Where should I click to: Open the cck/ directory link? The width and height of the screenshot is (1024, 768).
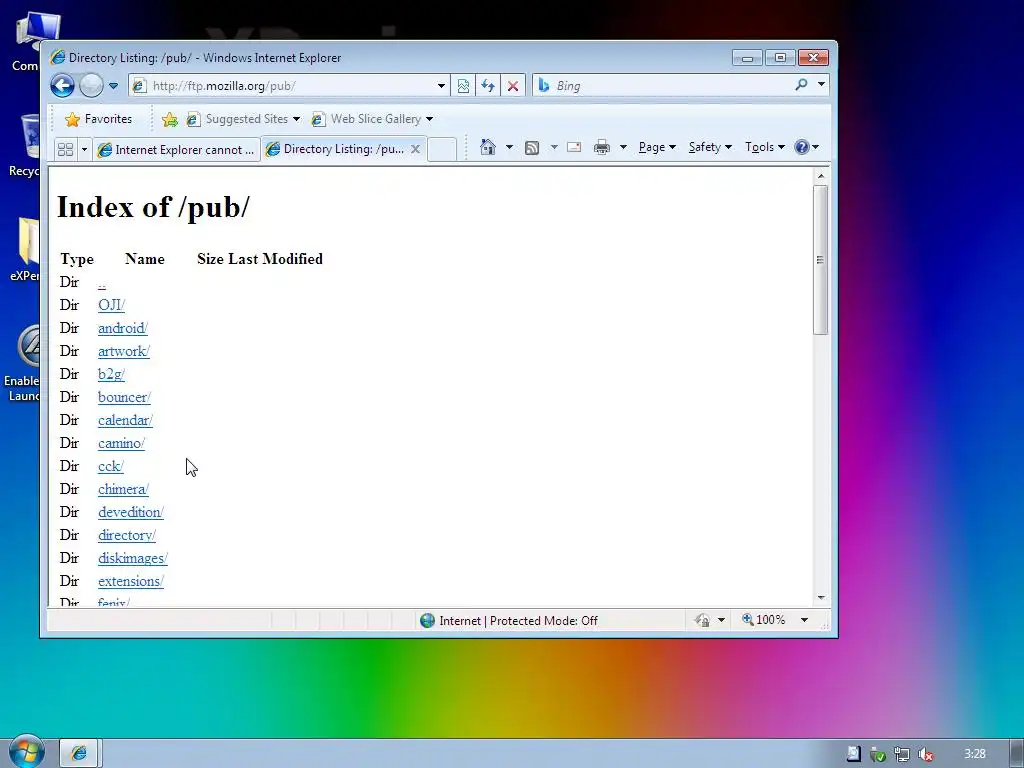[110, 466]
